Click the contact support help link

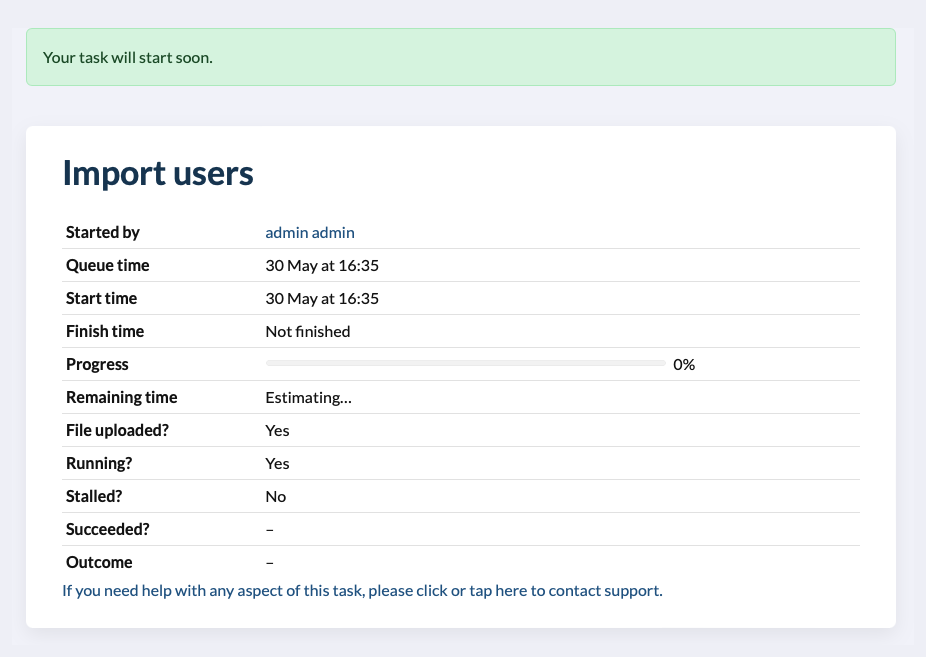[x=362, y=591]
